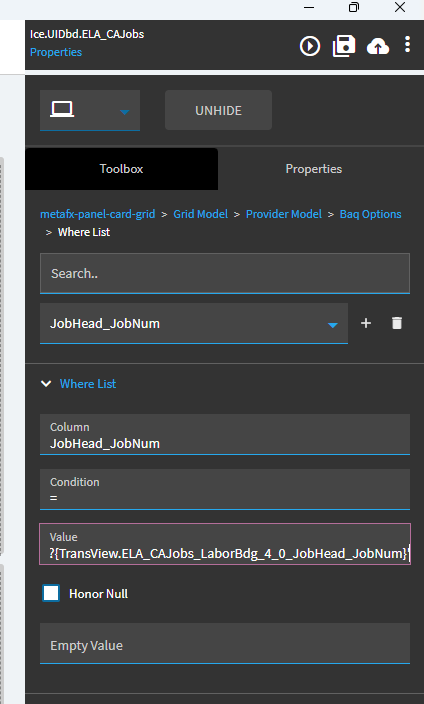Add a new where list item
The height and width of the screenshot is (704, 424).
click(366, 323)
